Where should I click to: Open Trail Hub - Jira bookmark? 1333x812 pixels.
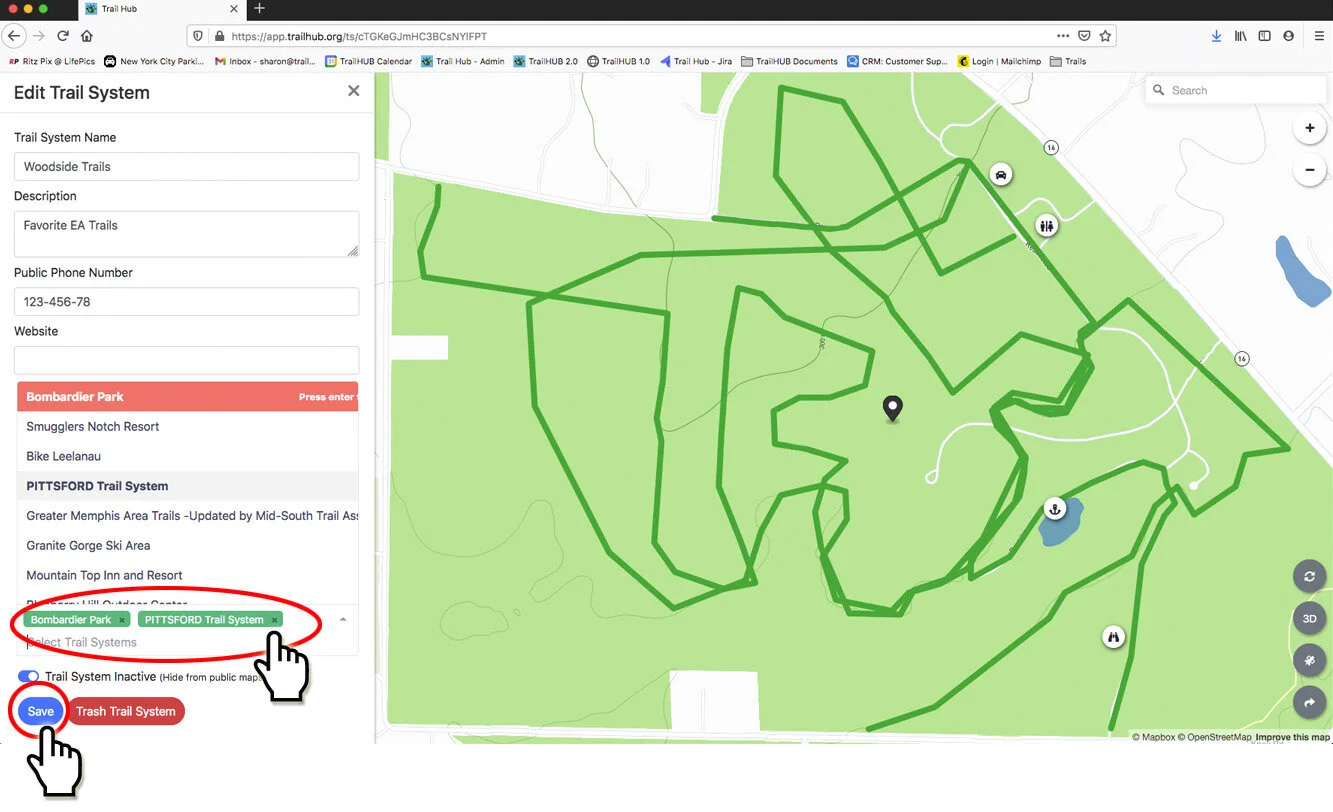tap(695, 61)
